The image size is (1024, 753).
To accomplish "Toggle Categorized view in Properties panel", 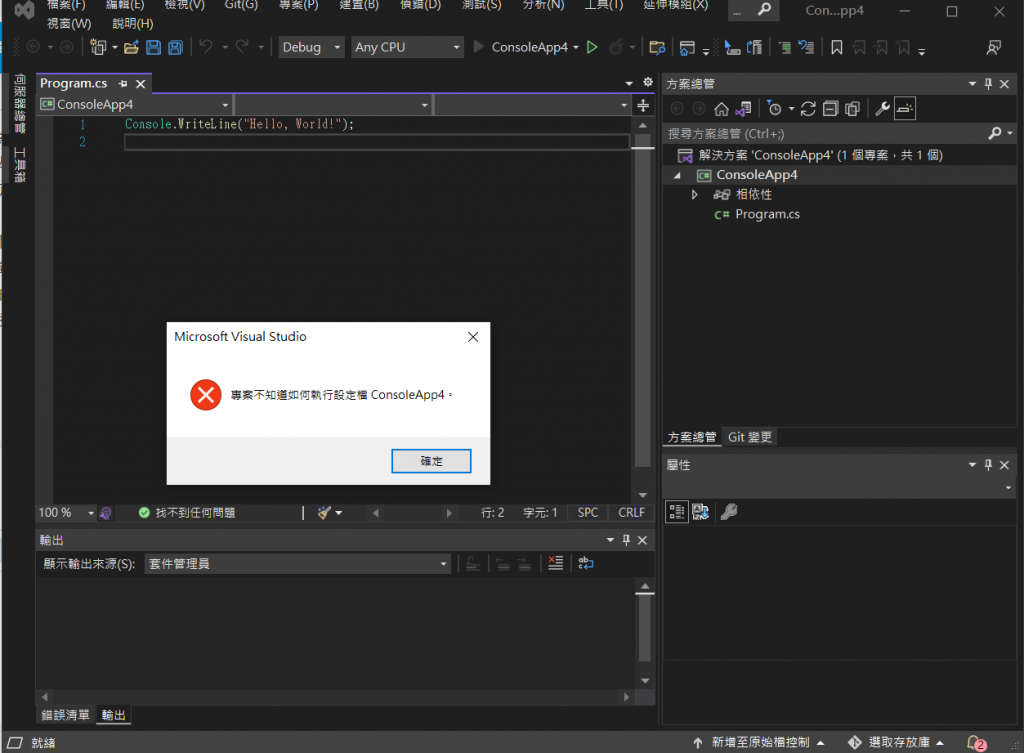I will coord(677,511).
